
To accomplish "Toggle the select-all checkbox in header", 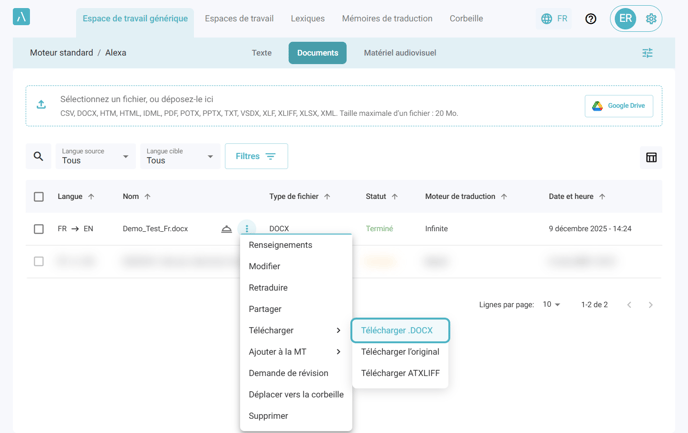I will (39, 197).
